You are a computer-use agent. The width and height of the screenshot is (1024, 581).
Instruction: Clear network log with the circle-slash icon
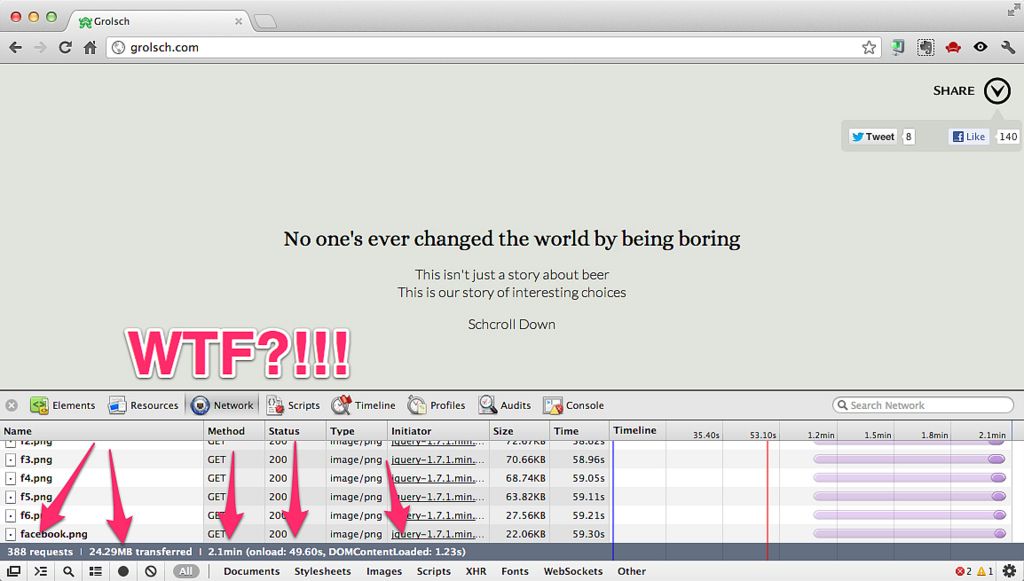pos(150,571)
